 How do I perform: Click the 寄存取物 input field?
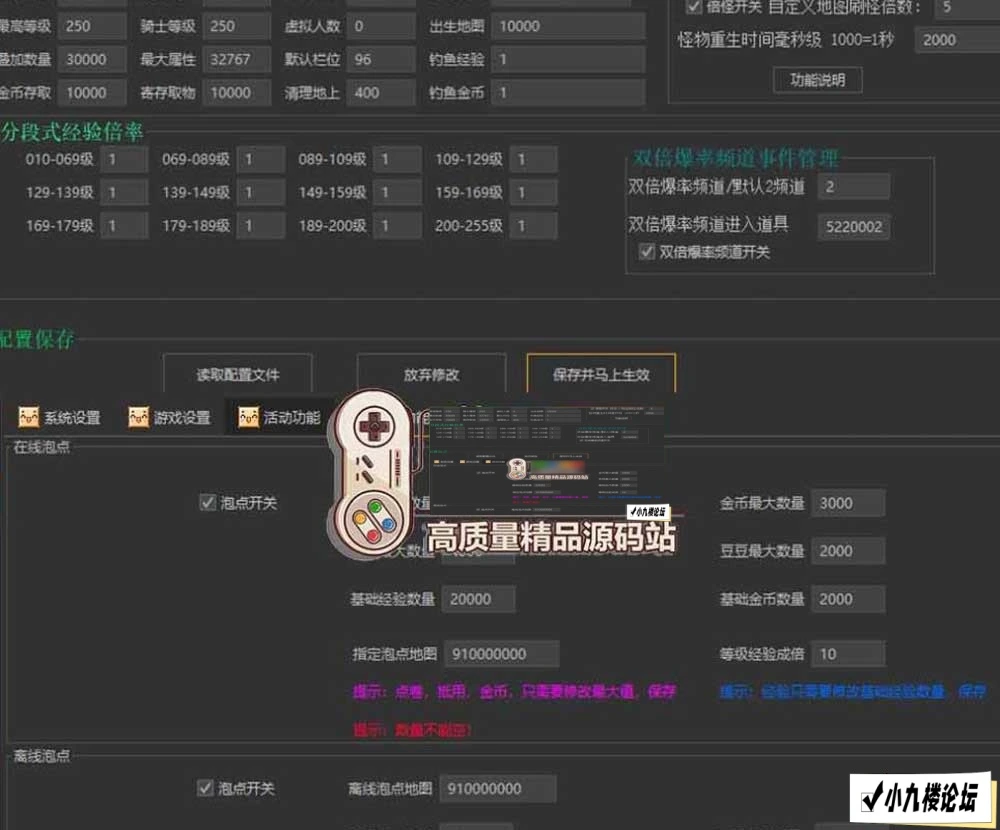(237, 93)
